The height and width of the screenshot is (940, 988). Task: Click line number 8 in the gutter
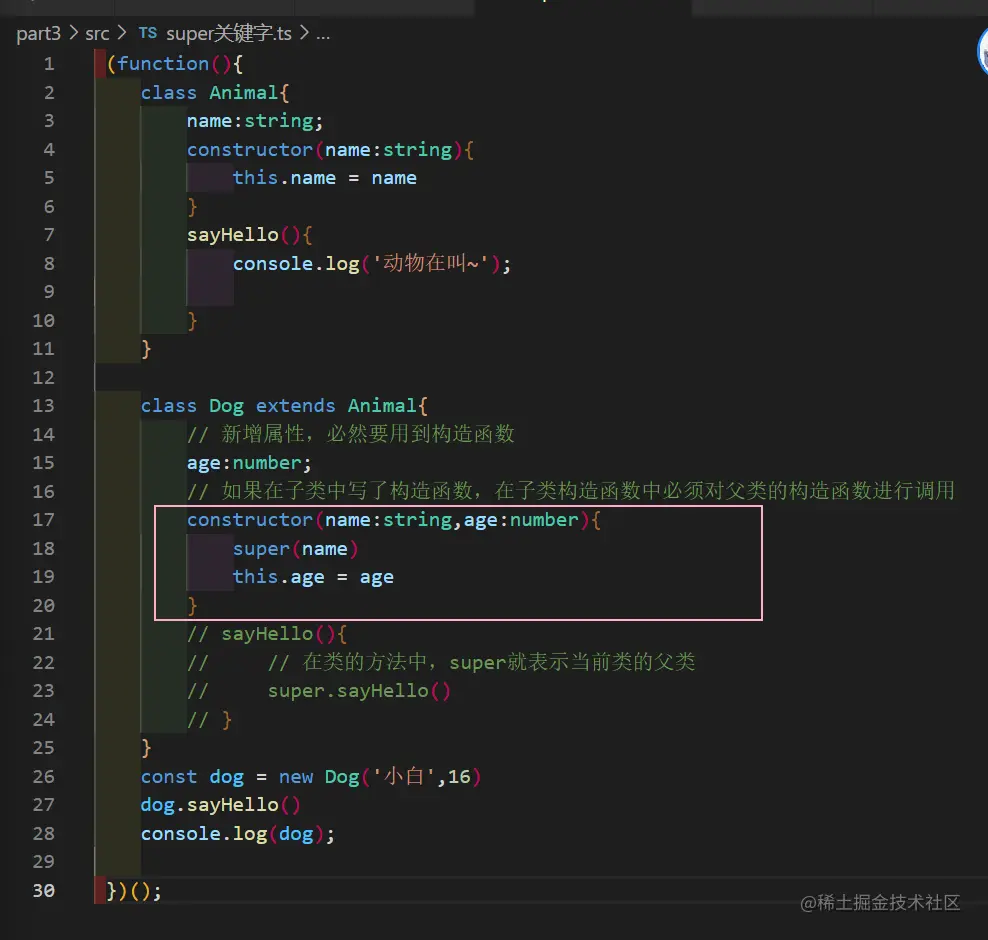49,263
